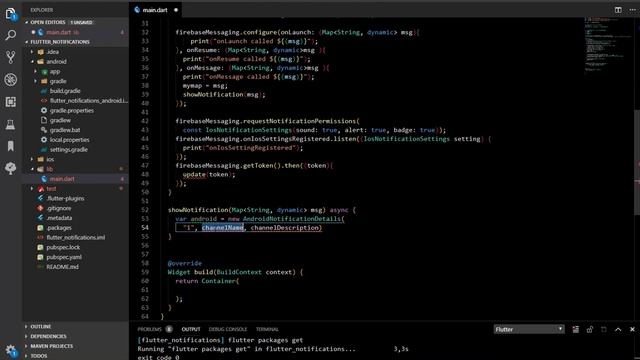Click the code minimap overview

608,45
